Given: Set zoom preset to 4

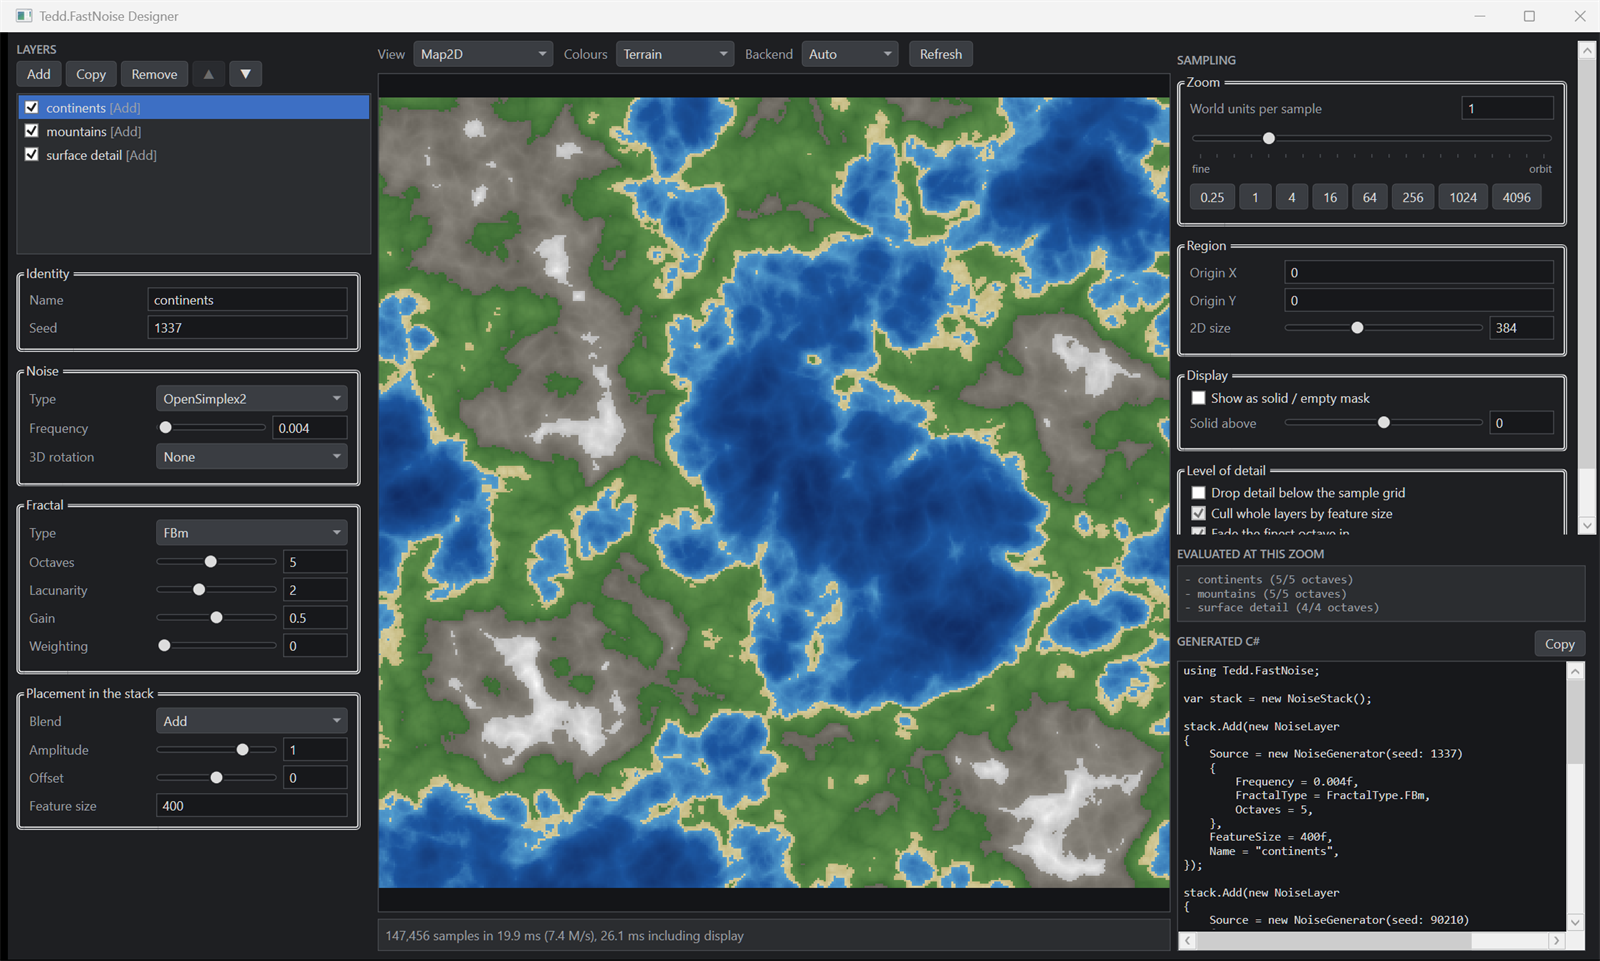Looking at the screenshot, I should coord(1291,197).
